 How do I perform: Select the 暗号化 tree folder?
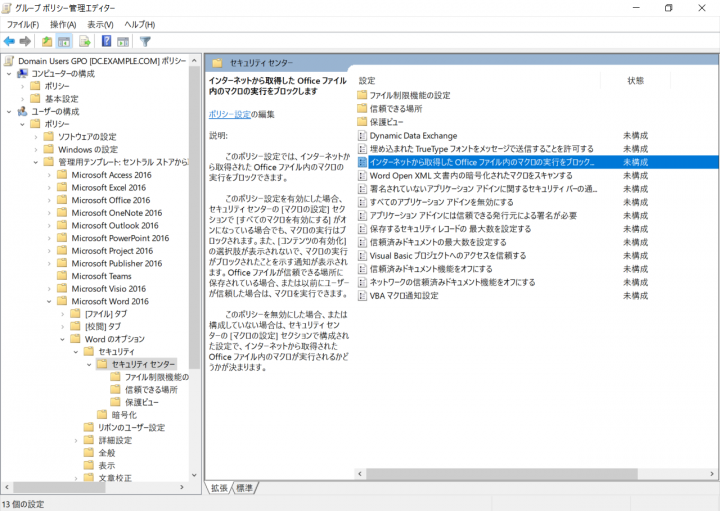124,415
